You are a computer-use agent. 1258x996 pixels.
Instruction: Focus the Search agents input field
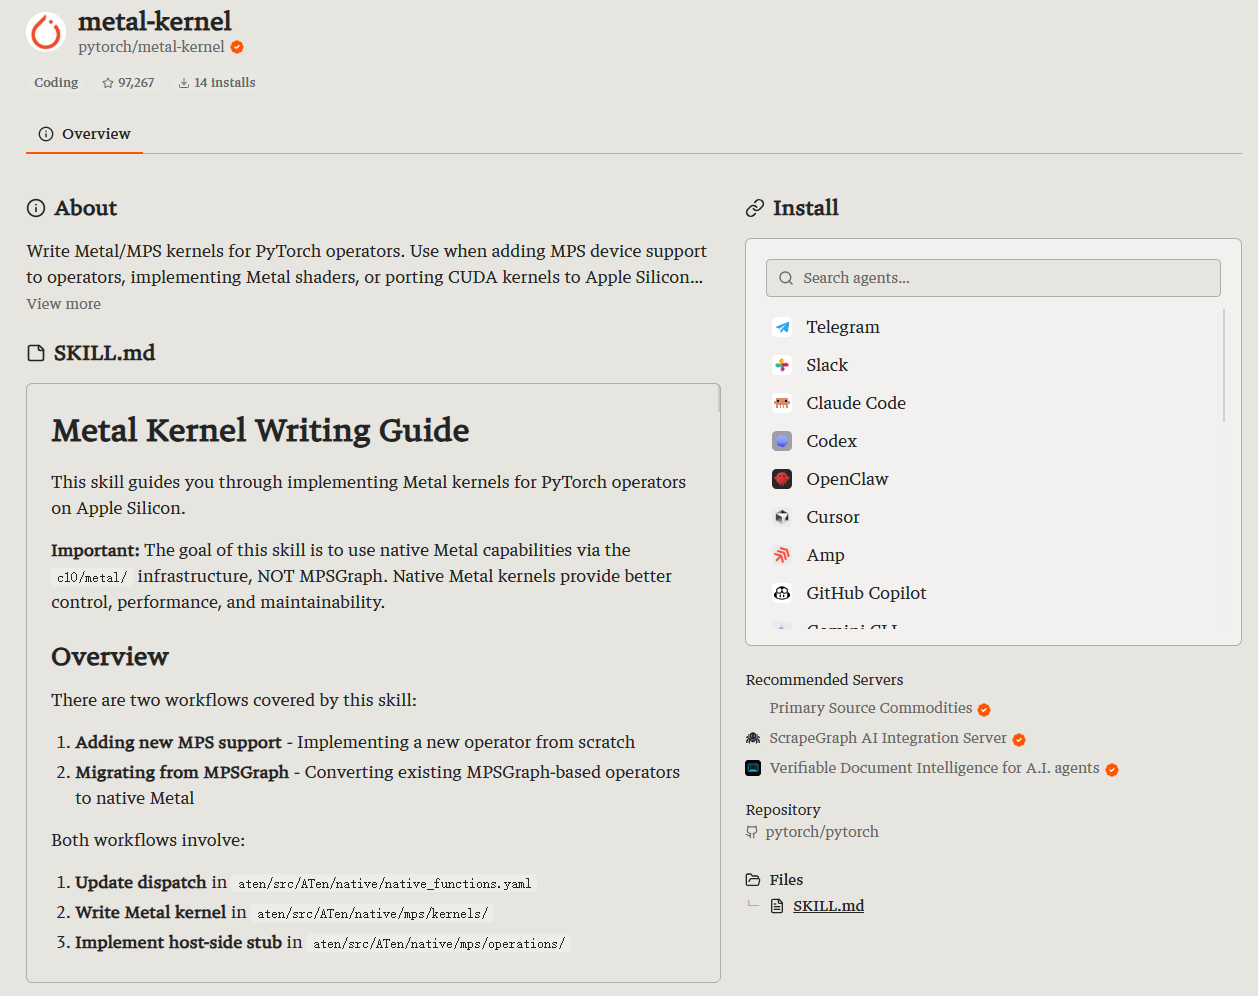pyautogui.click(x=993, y=278)
